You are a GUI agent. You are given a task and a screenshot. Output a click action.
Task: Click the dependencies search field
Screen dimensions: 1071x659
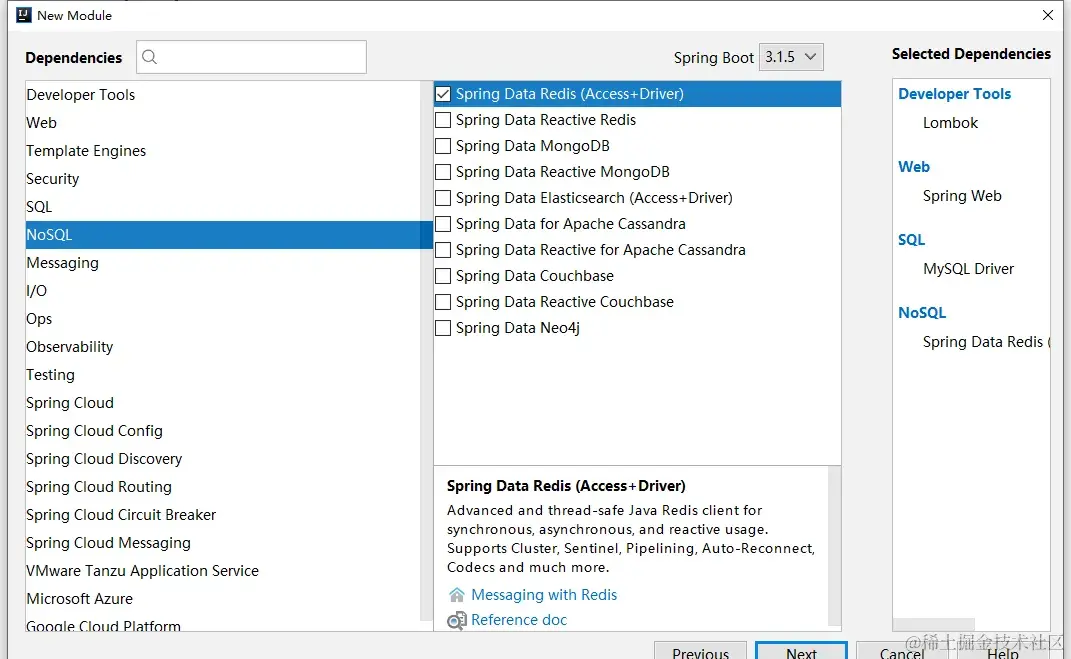(x=262, y=57)
